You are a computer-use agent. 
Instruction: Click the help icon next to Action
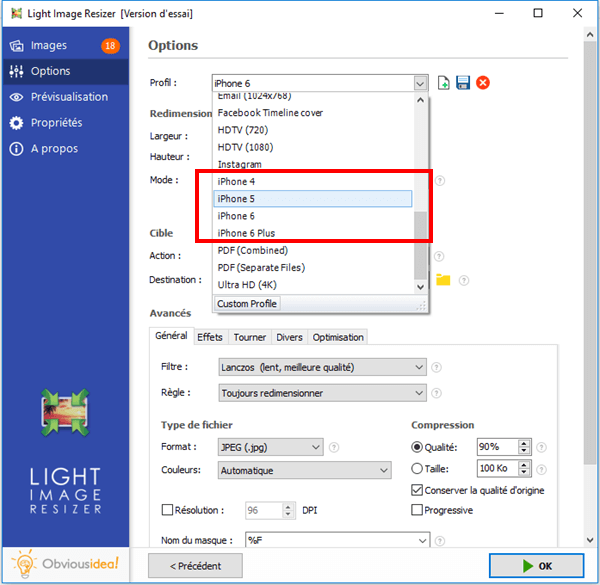[x=439, y=256]
